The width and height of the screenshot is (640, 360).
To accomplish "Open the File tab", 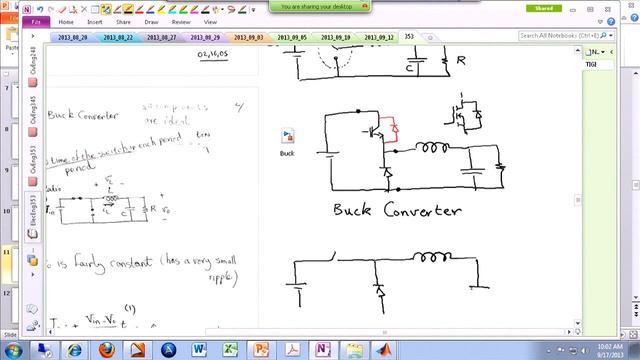I will [x=36, y=22].
